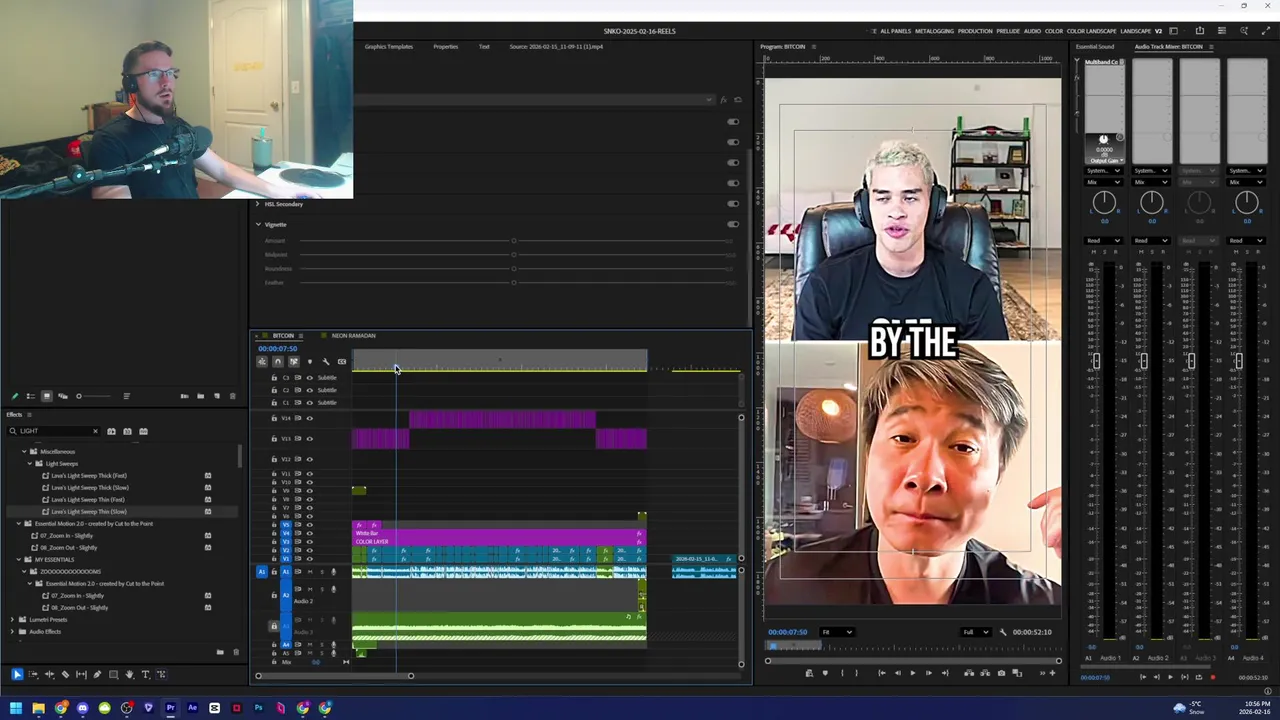Click the Add Marker icon in timeline header

(309, 362)
